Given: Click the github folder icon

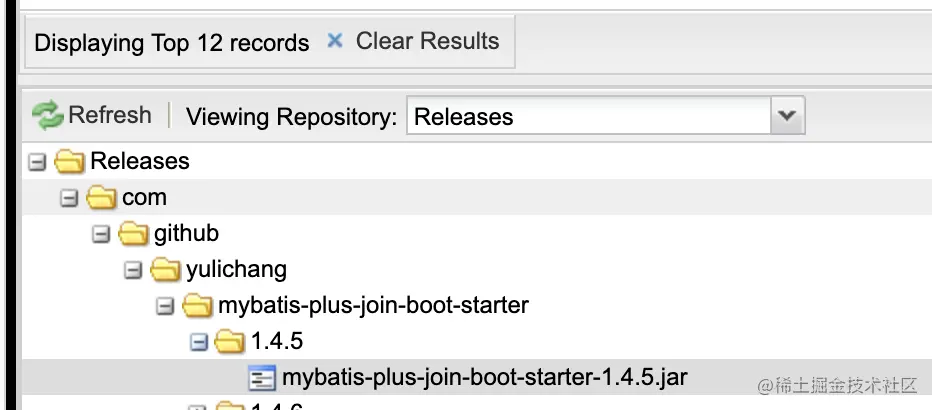Looking at the screenshot, I should pos(133,234).
